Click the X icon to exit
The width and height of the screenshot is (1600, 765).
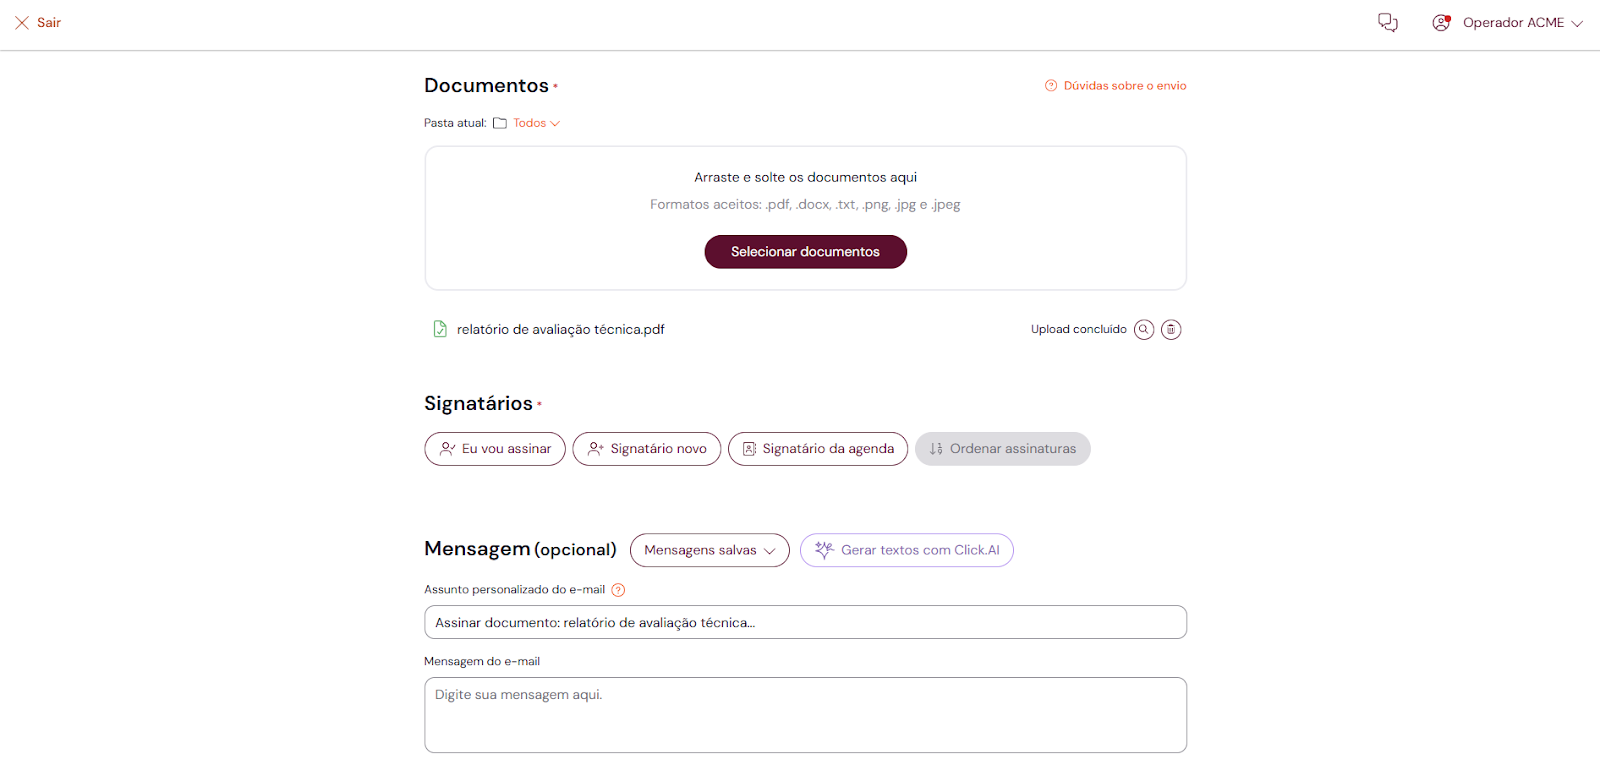tap(22, 22)
